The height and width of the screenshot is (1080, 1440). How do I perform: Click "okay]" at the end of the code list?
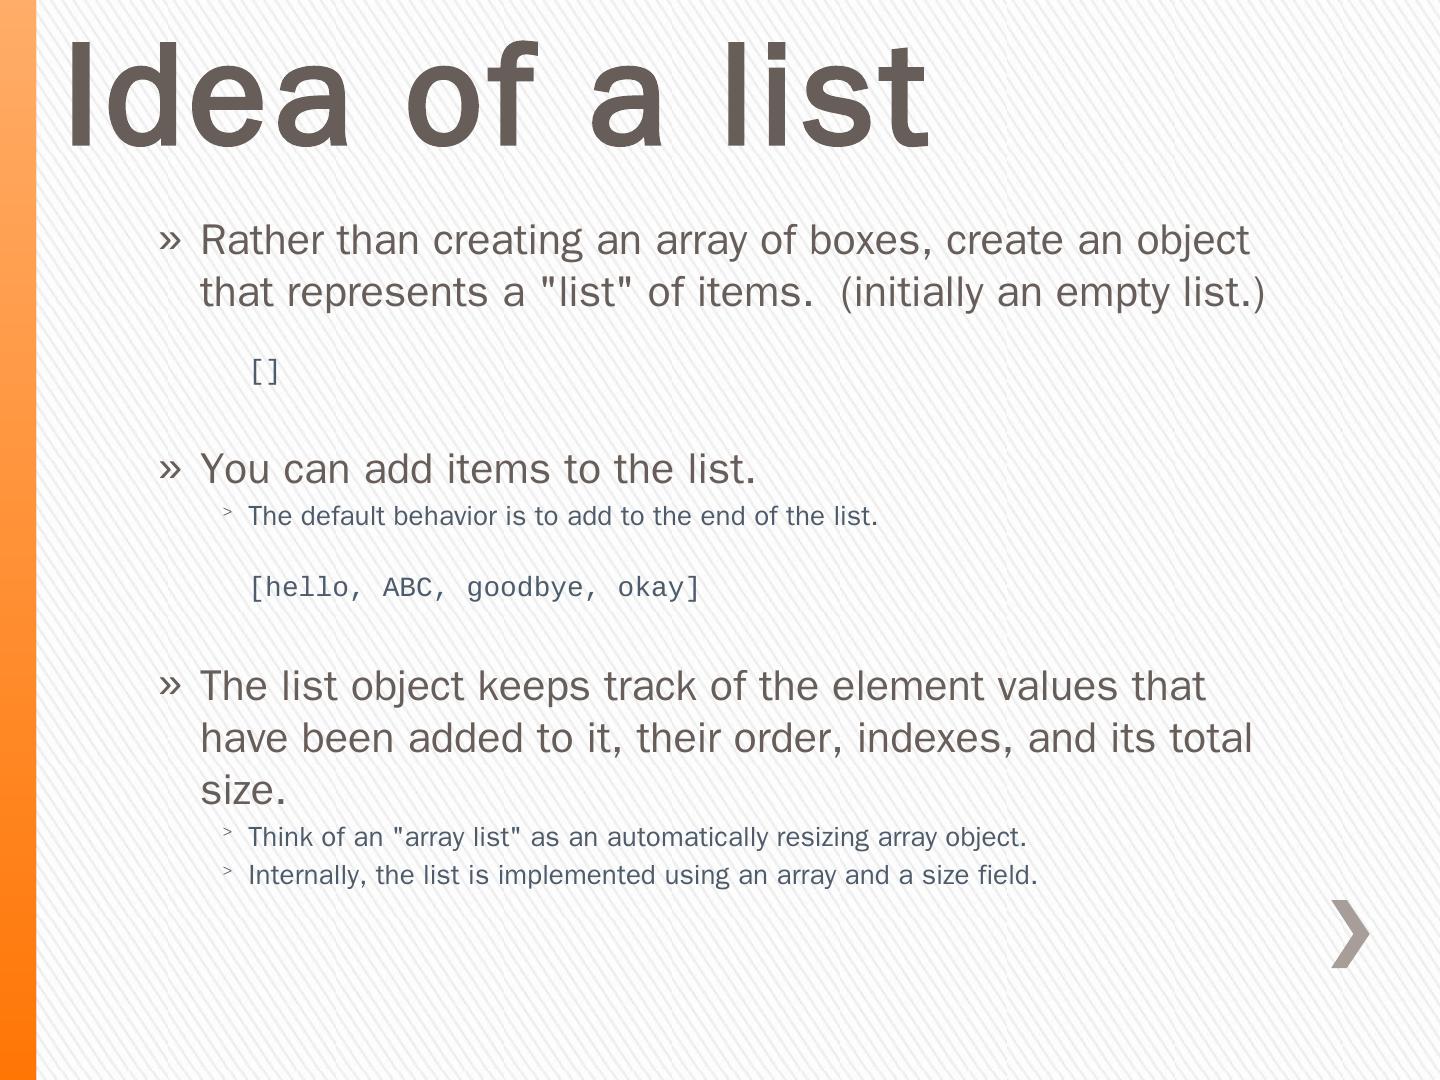[x=658, y=588]
